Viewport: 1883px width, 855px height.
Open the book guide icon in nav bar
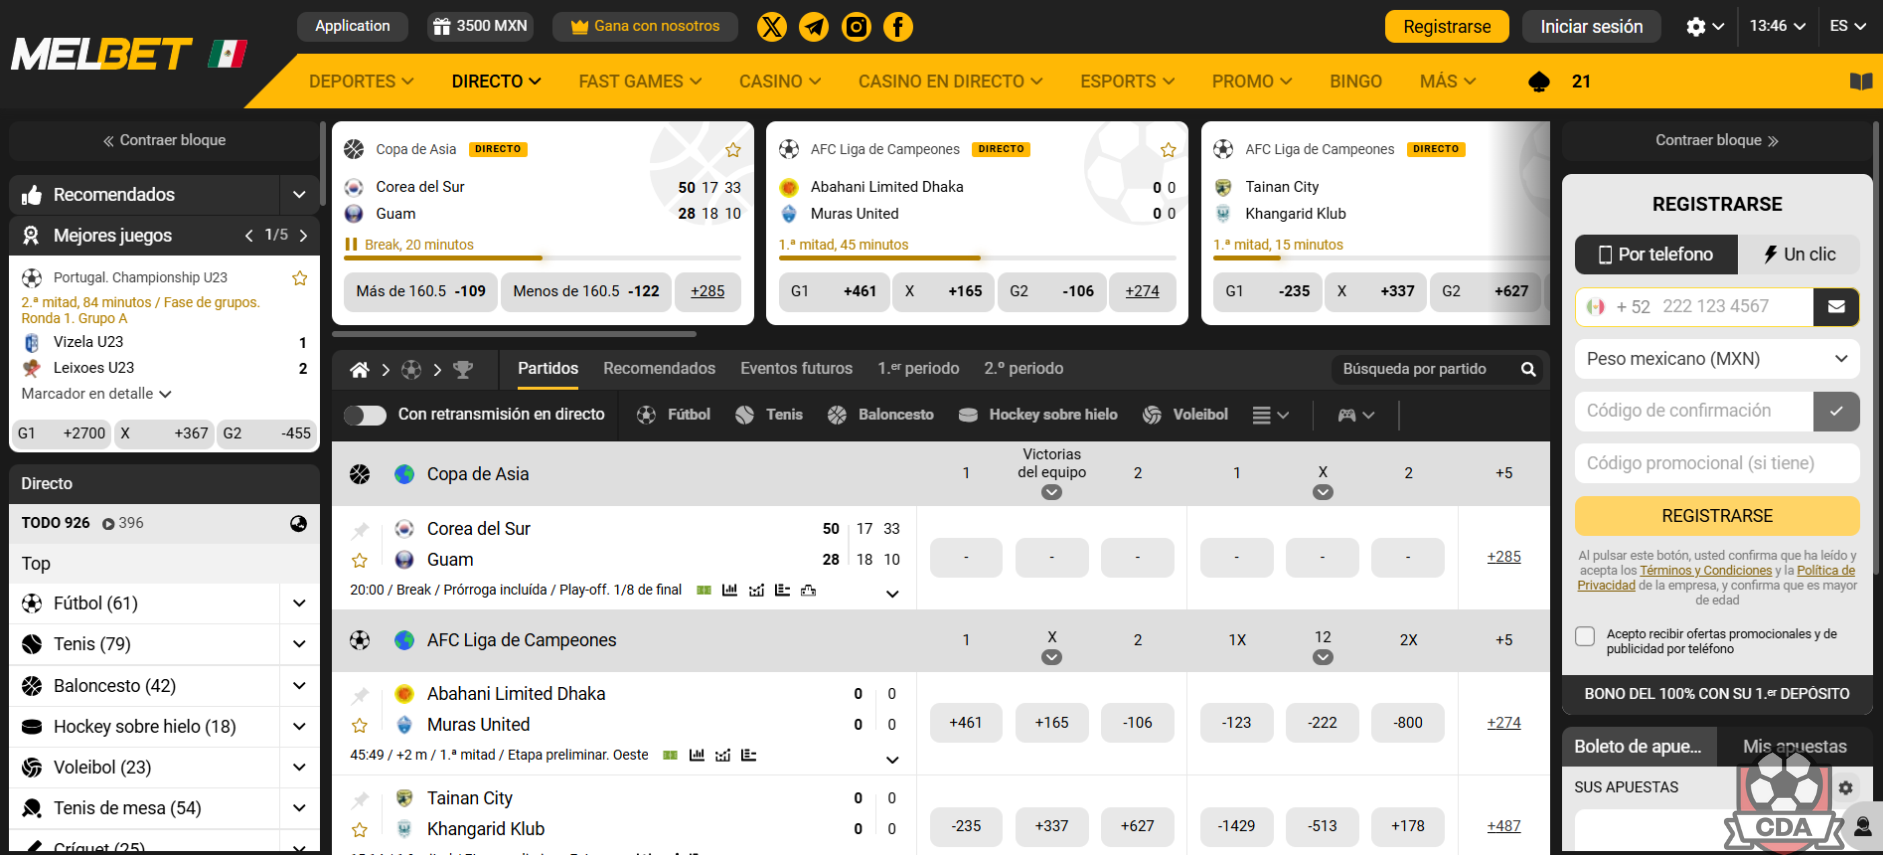[x=1861, y=81]
